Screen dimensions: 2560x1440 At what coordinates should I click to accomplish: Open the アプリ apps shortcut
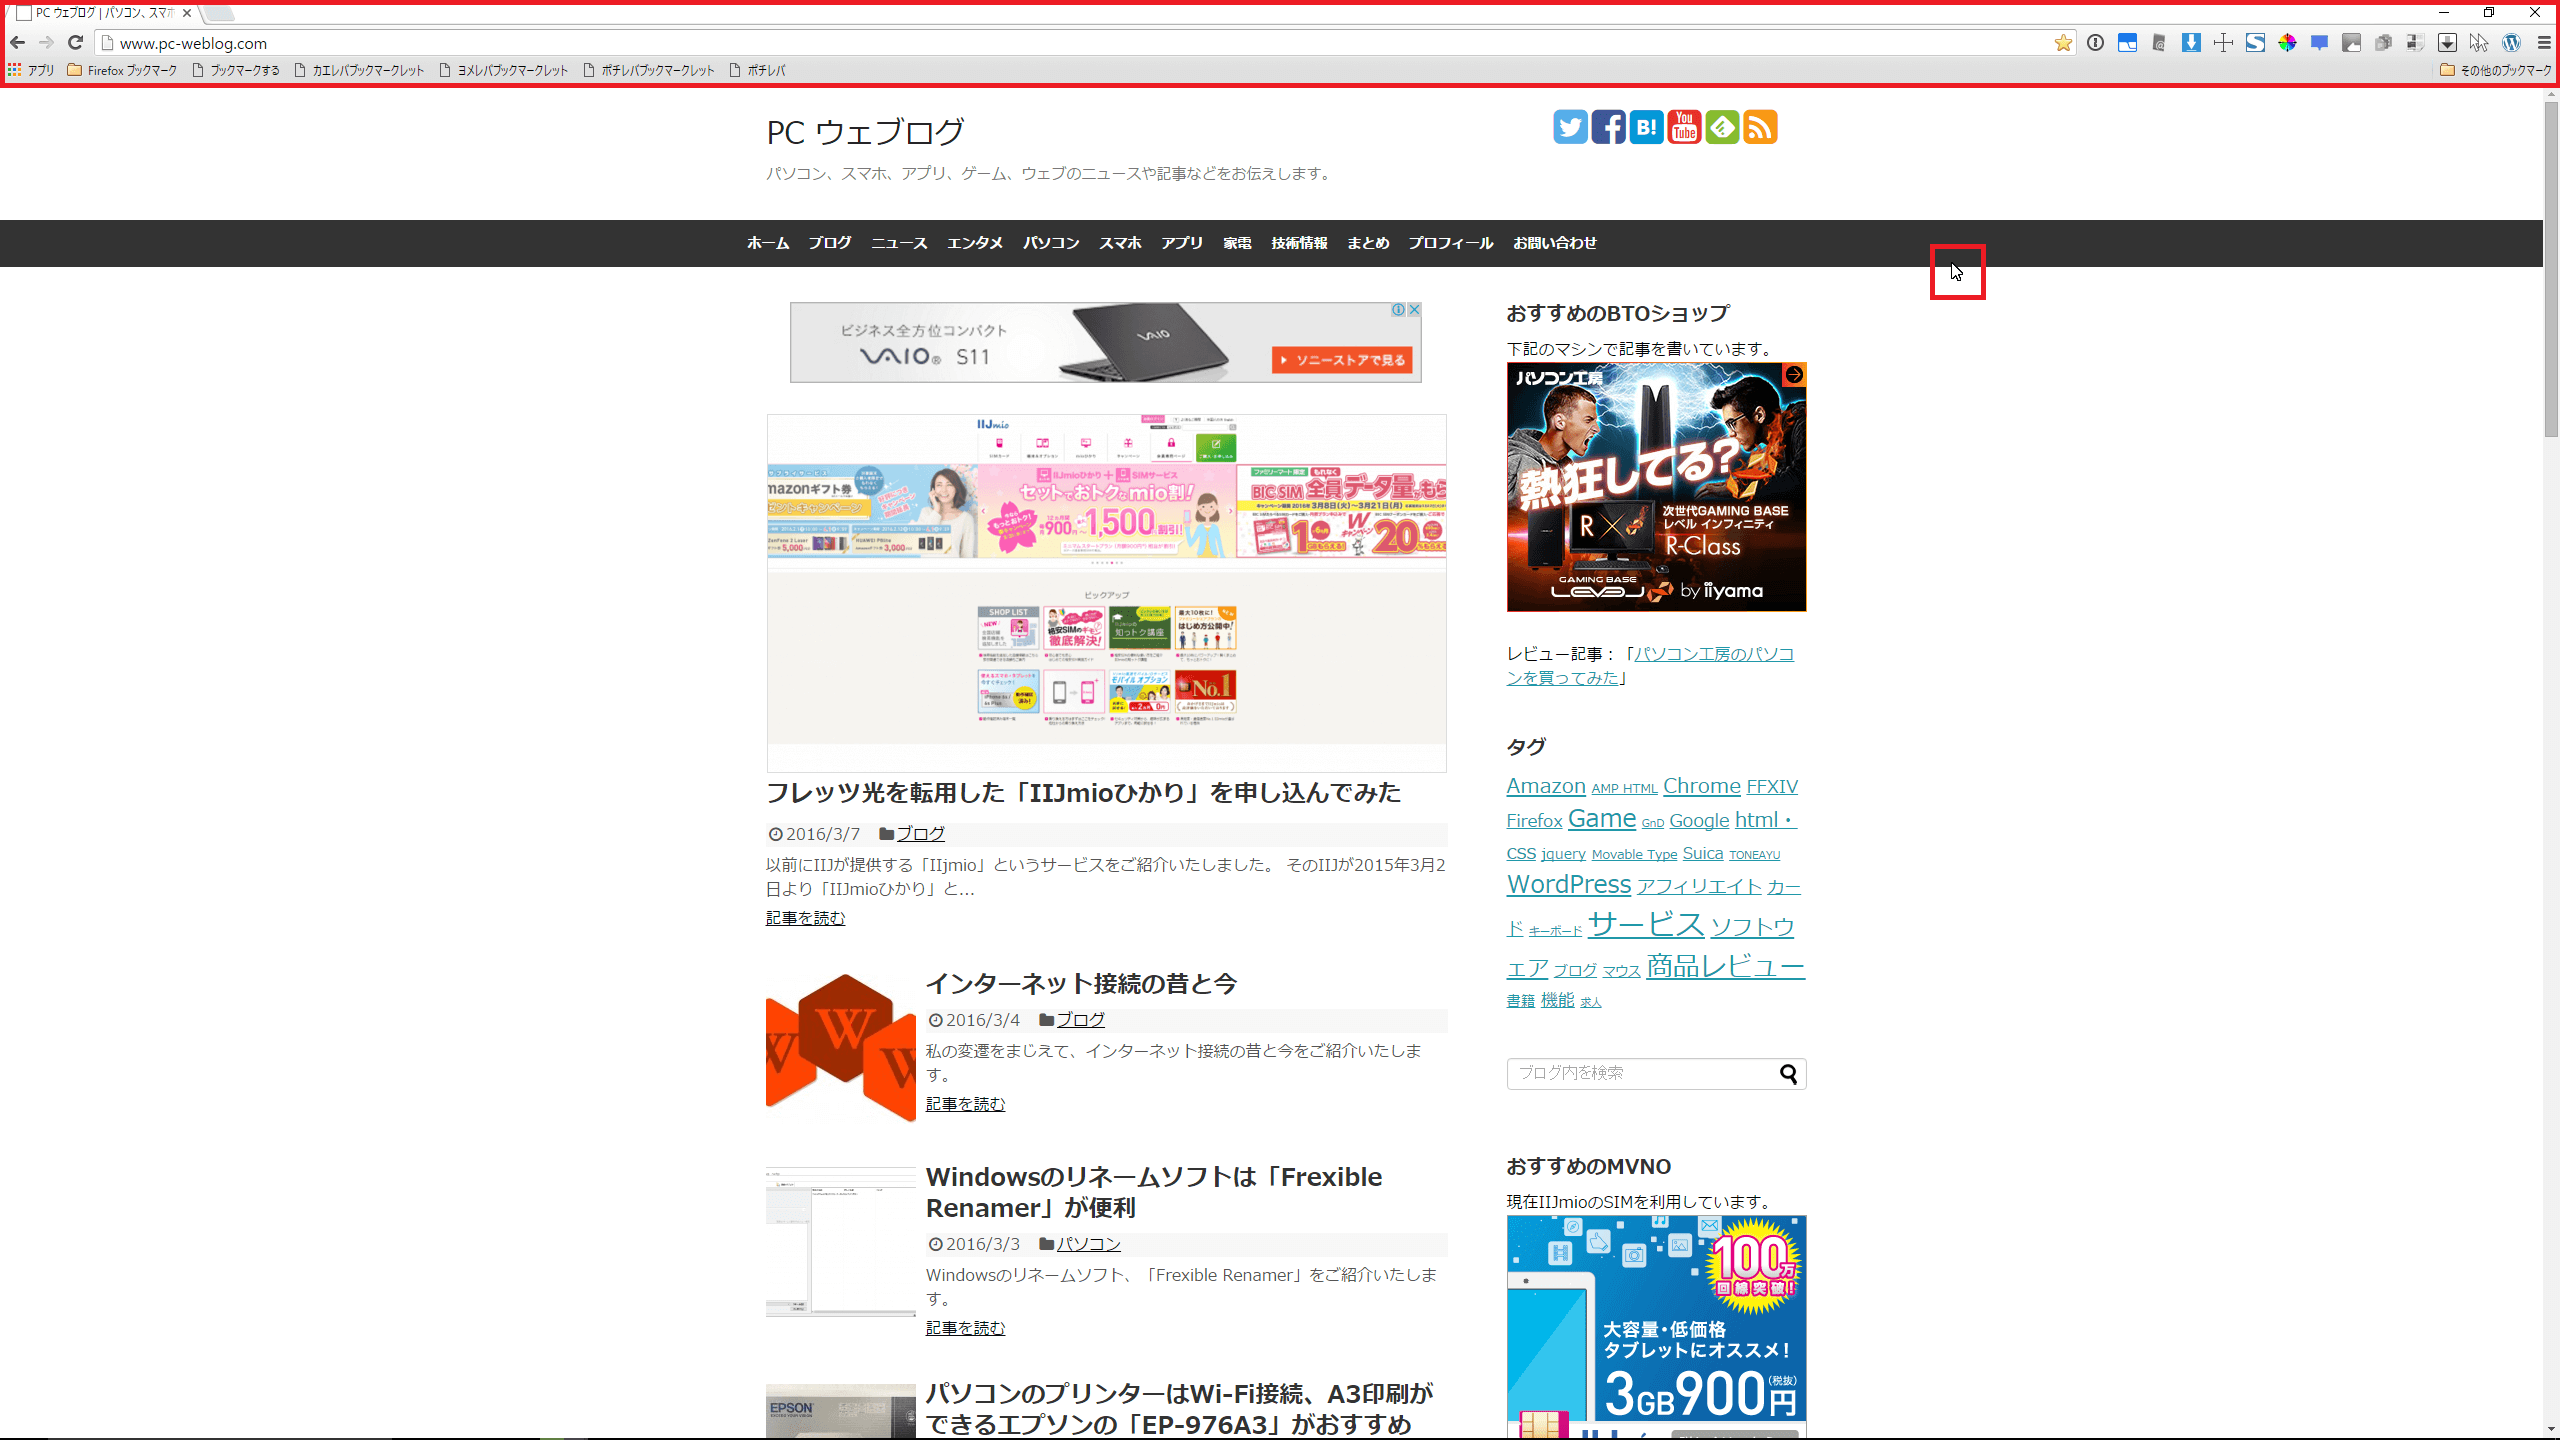[31, 70]
